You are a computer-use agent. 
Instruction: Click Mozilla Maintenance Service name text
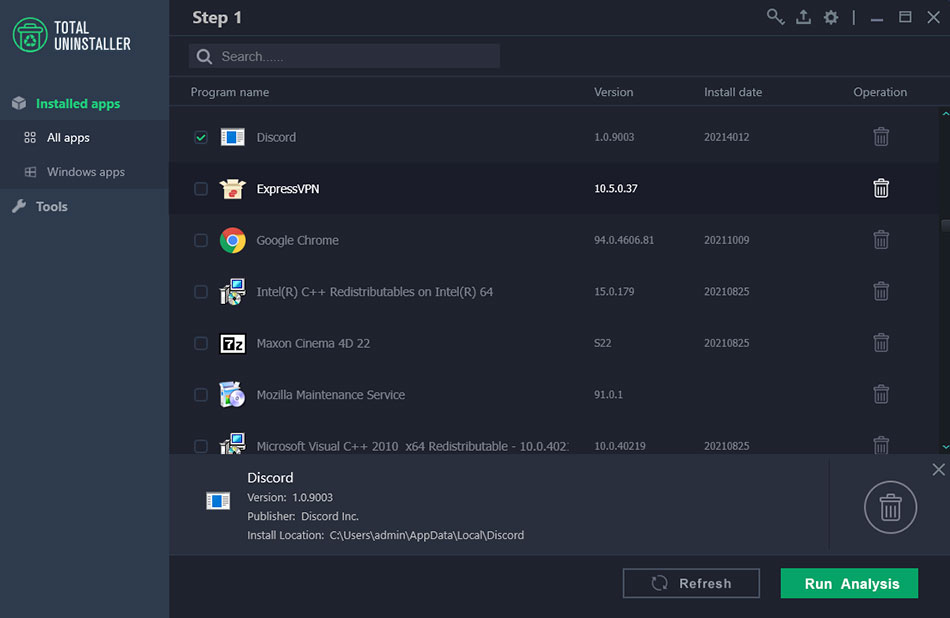pos(331,394)
